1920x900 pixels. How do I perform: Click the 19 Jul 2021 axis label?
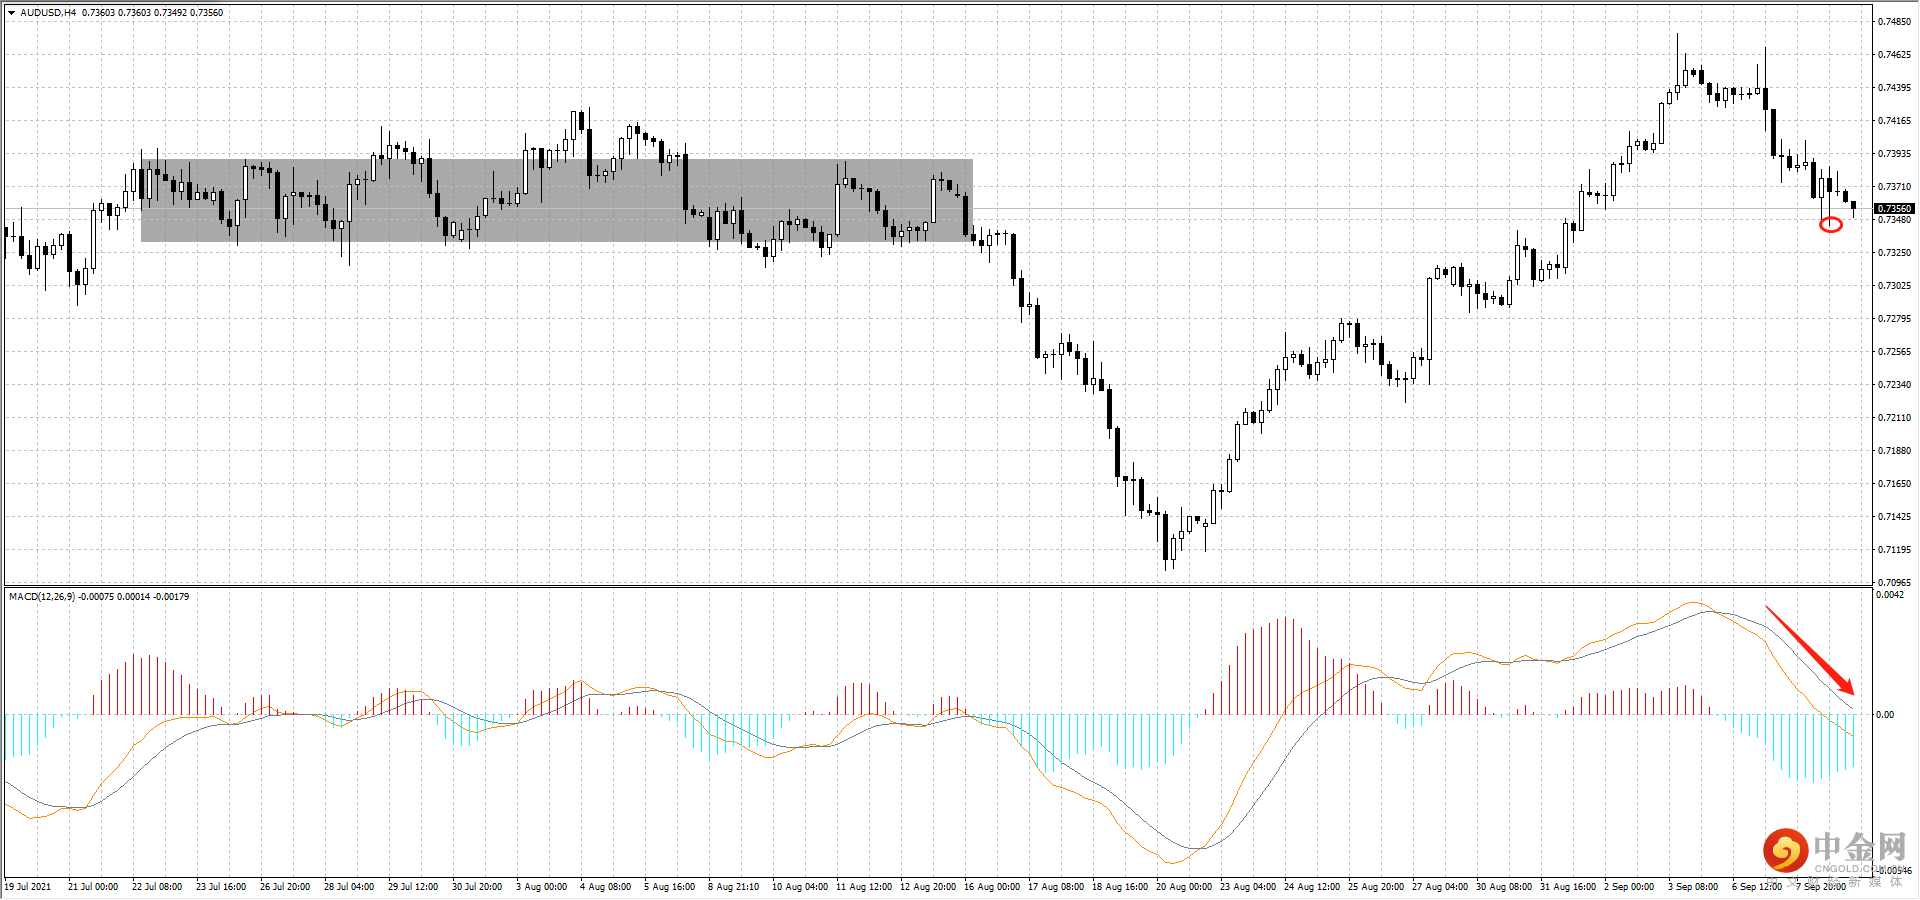pyautogui.click(x=28, y=886)
